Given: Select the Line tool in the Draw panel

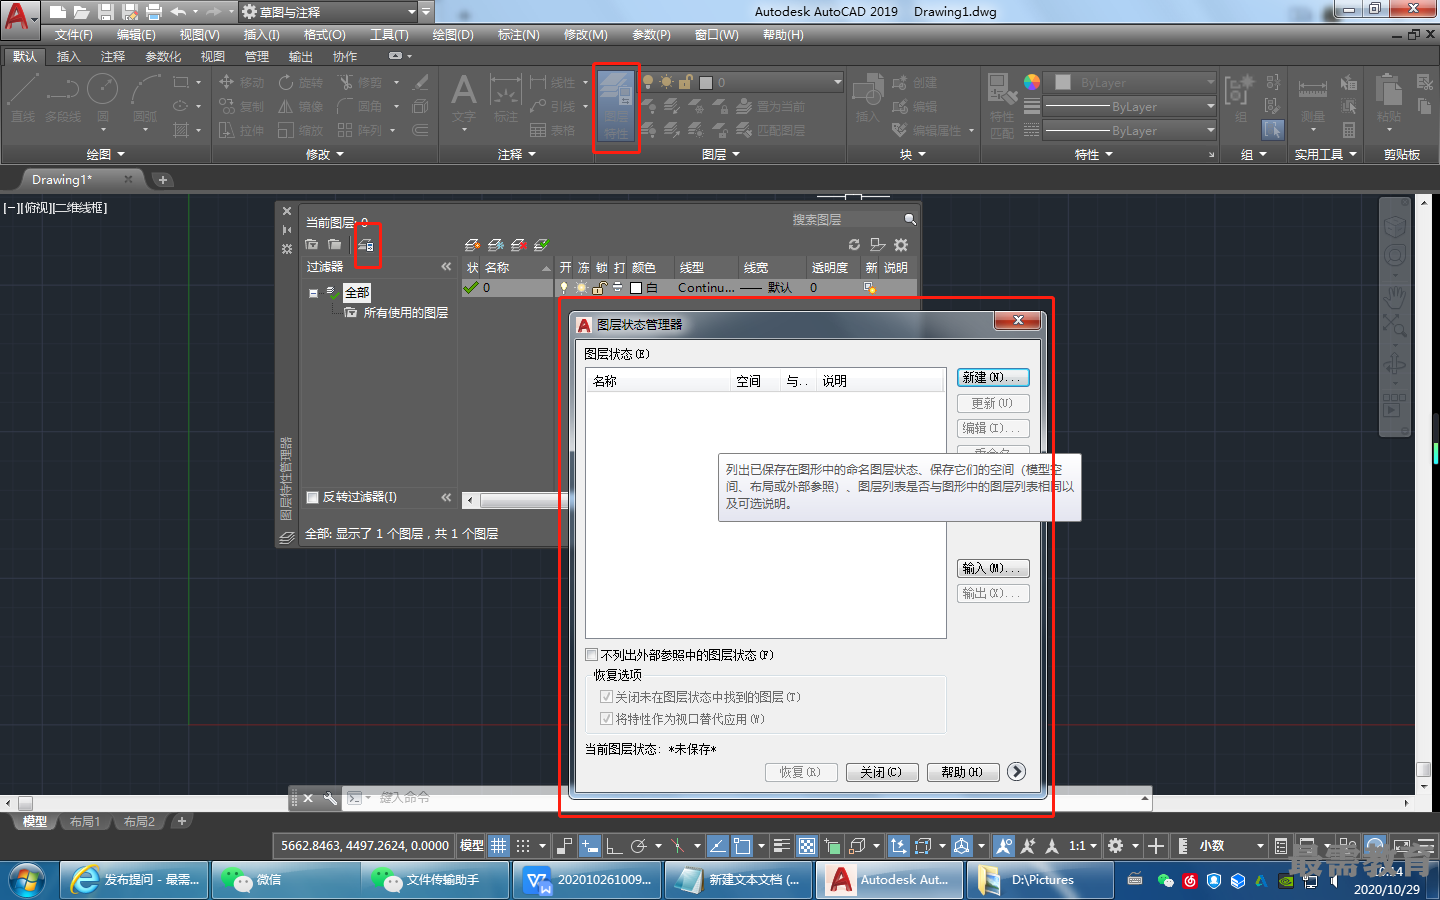Looking at the screenshot, I should tap(22, 97).
